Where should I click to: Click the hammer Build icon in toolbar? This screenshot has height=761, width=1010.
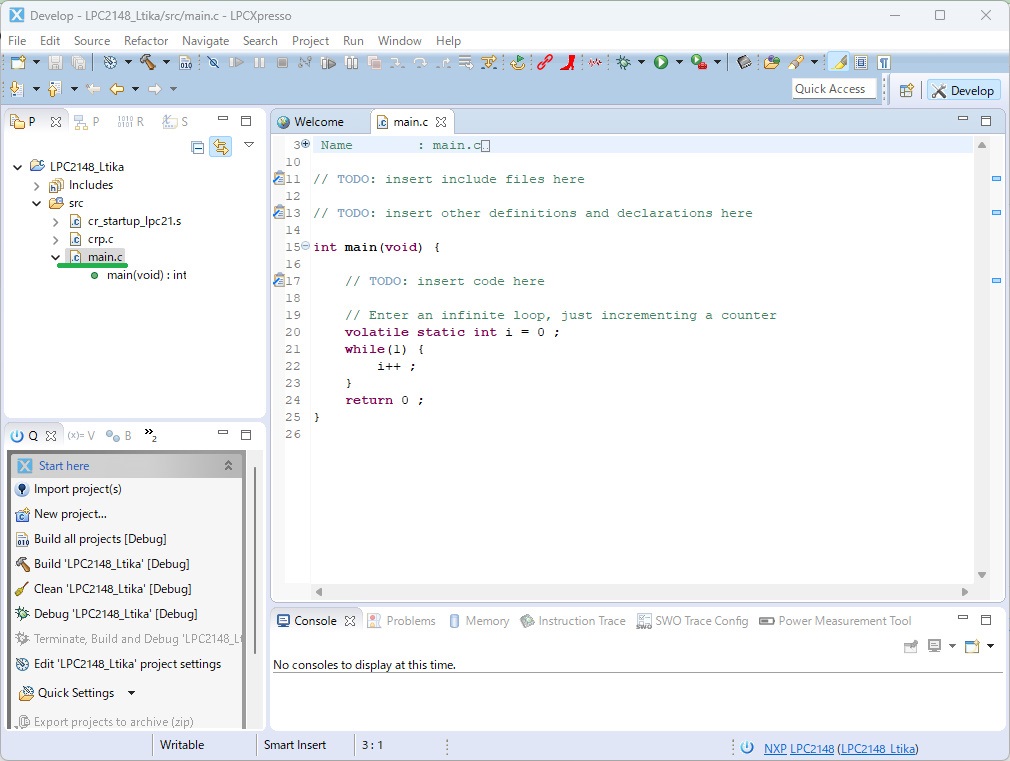pyautogui.click(x=147, y=62)
